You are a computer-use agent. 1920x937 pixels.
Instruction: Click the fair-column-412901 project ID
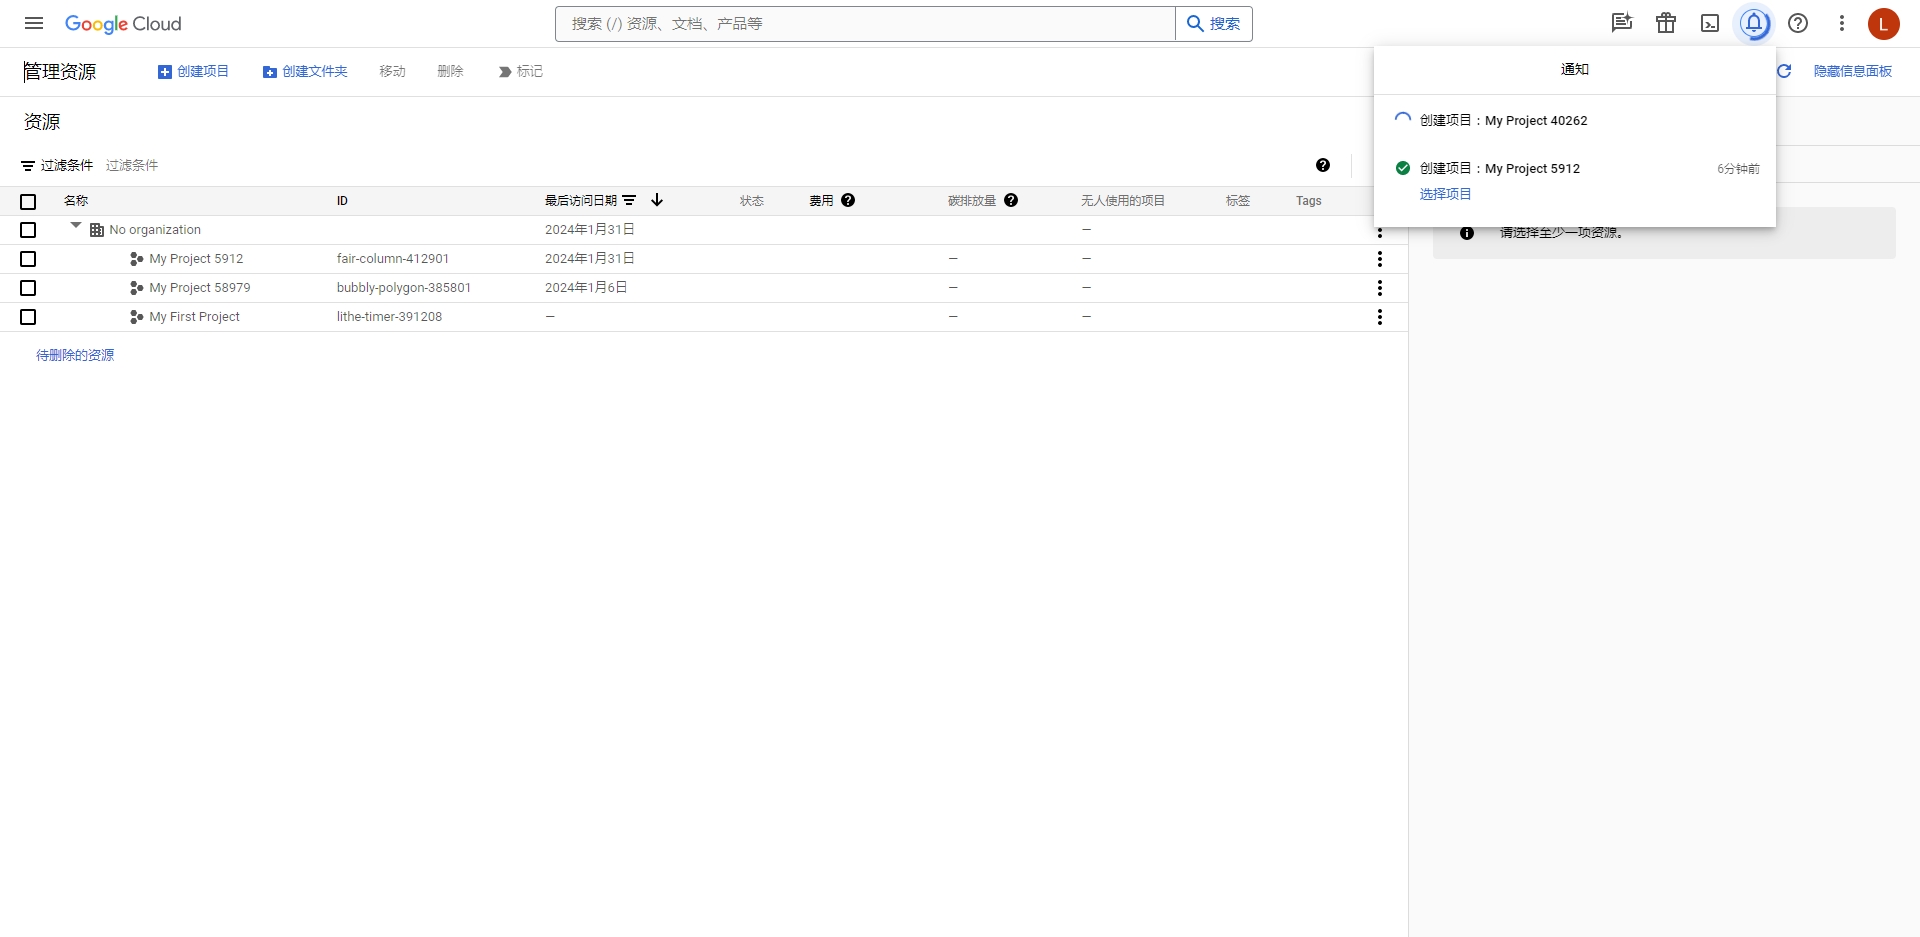coord(393,259)
